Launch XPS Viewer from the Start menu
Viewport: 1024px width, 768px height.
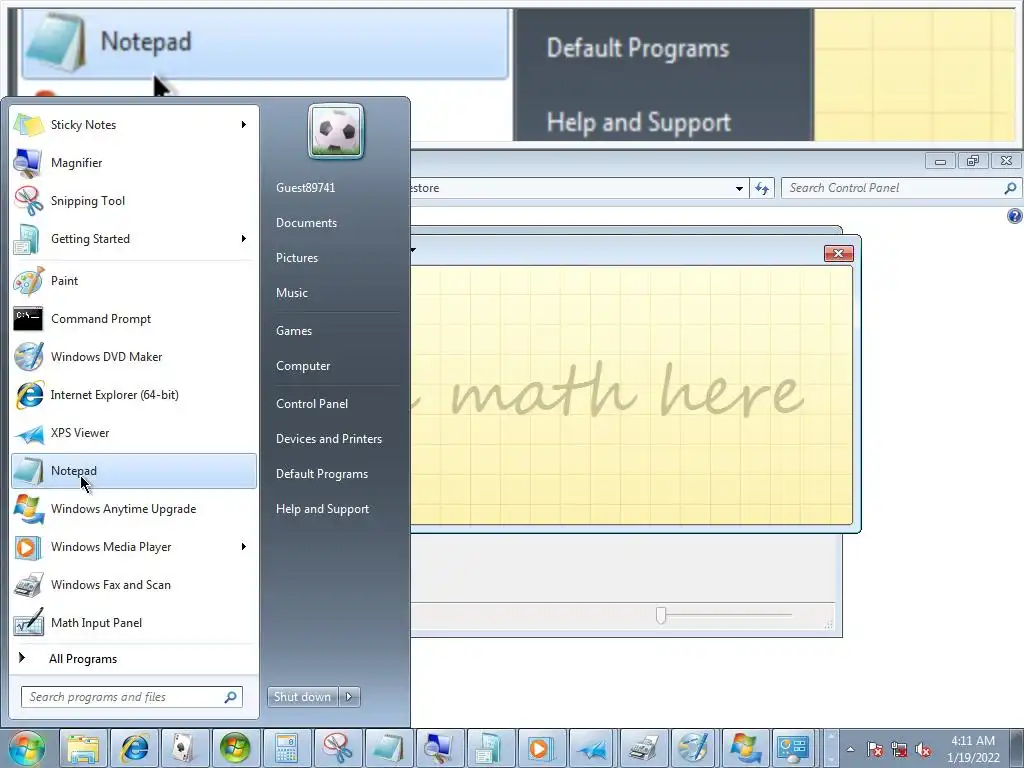(134, 432)
